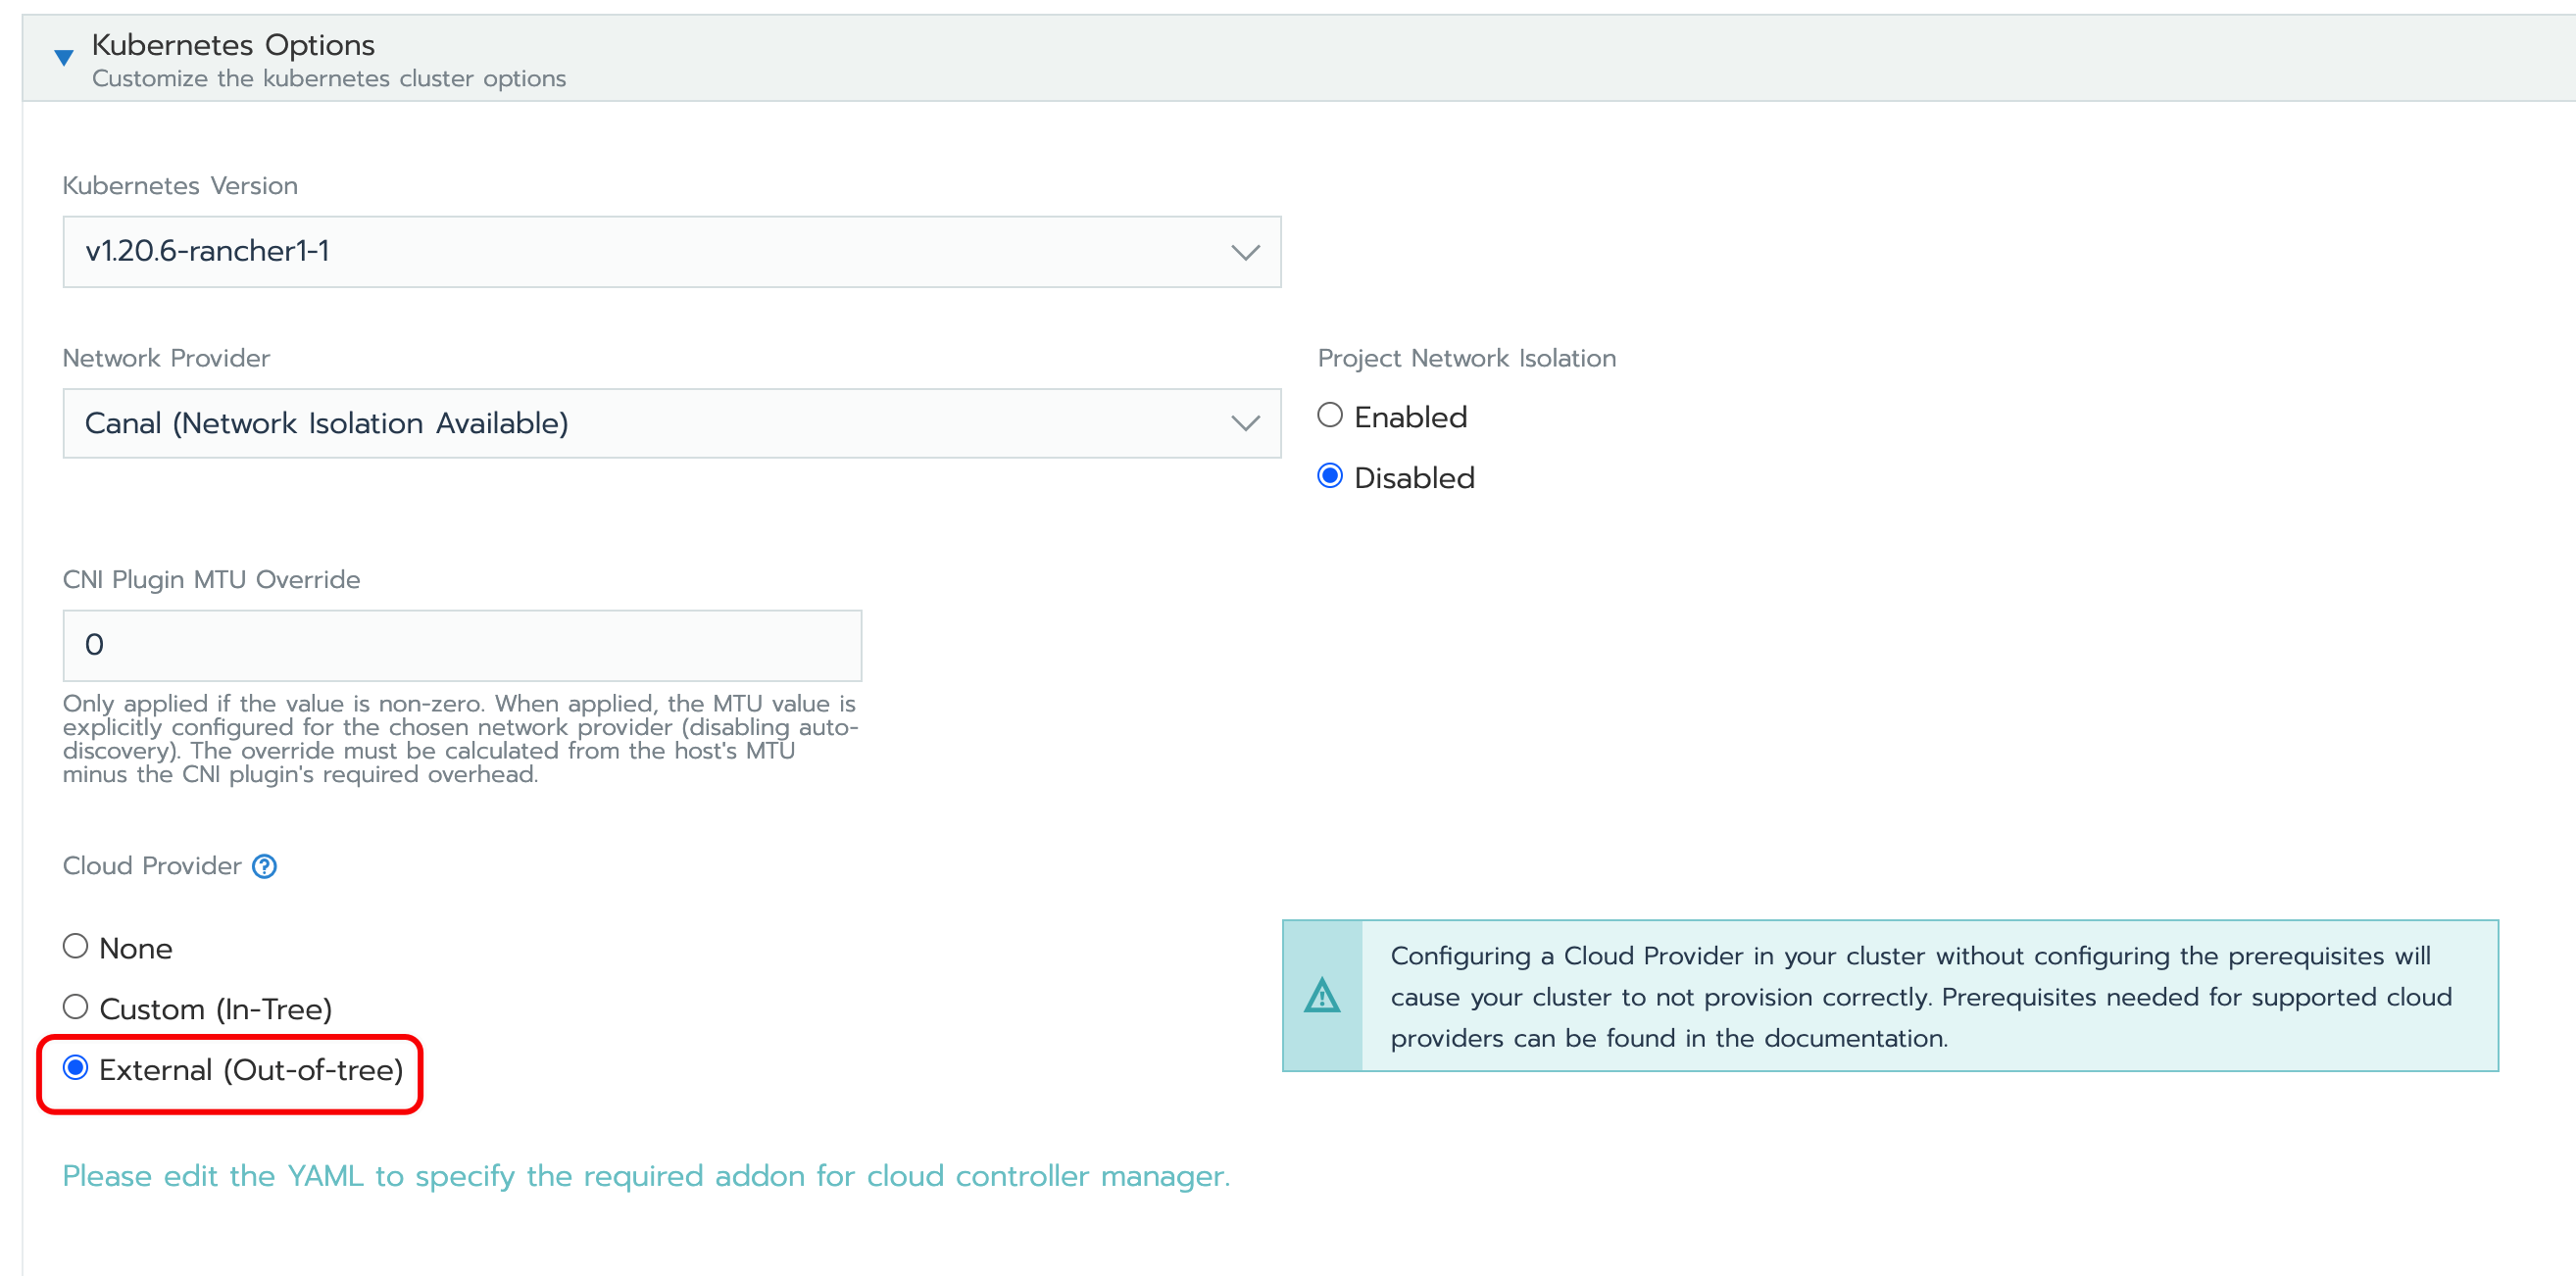Image resolution: width=2576 pixels, height=1276 pixels.
Task: Click the Enabled label text
Action: 1410,417
